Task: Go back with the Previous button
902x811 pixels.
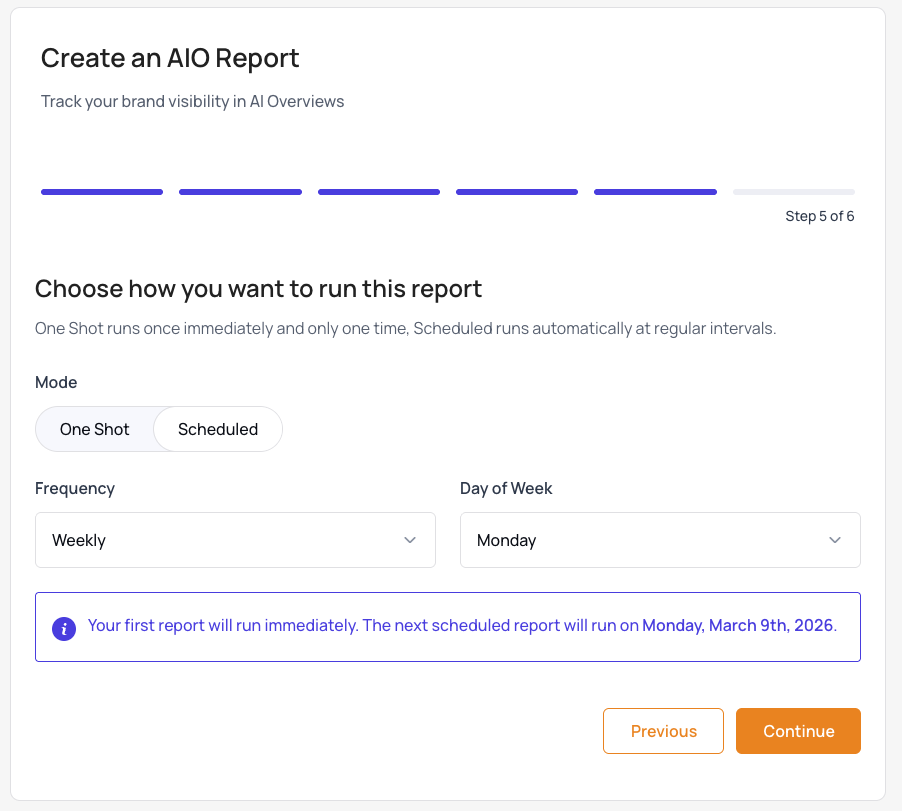Action: pyautogui.click(x=663, y=731)
